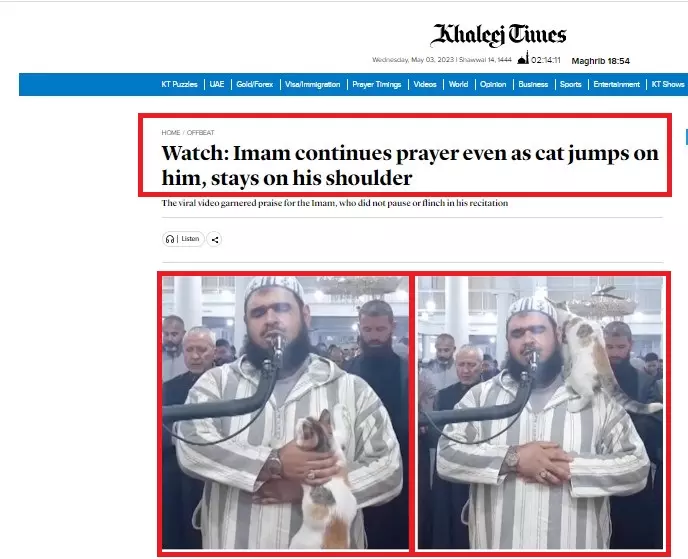This screenshot has height=559, width=688.
Task: Open the Khaleej Times logo homepage
Action: 498,35
